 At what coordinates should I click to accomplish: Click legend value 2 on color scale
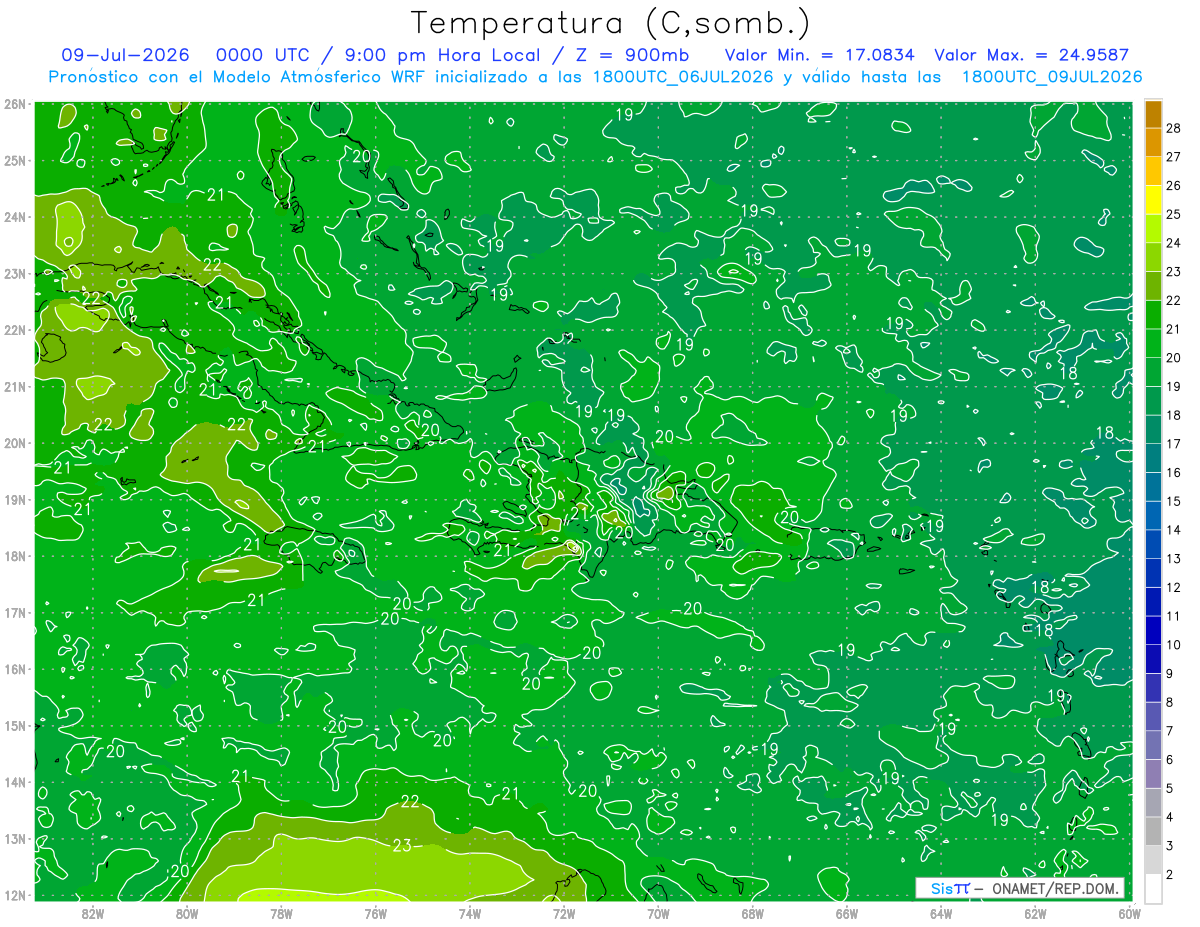pyautogui.click(x=1170, y=875)
